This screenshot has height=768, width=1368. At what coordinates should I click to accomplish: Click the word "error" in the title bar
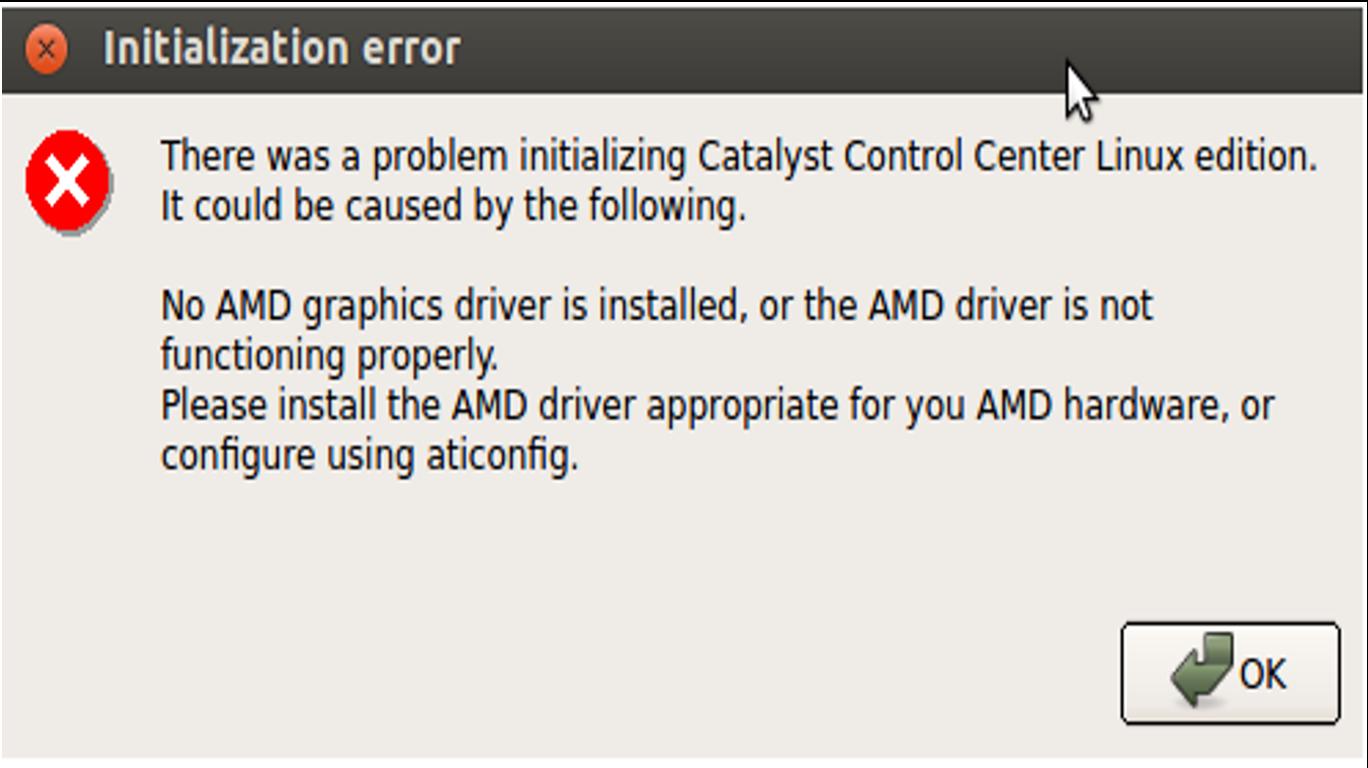pyautogui.click(x=411, y=48)
